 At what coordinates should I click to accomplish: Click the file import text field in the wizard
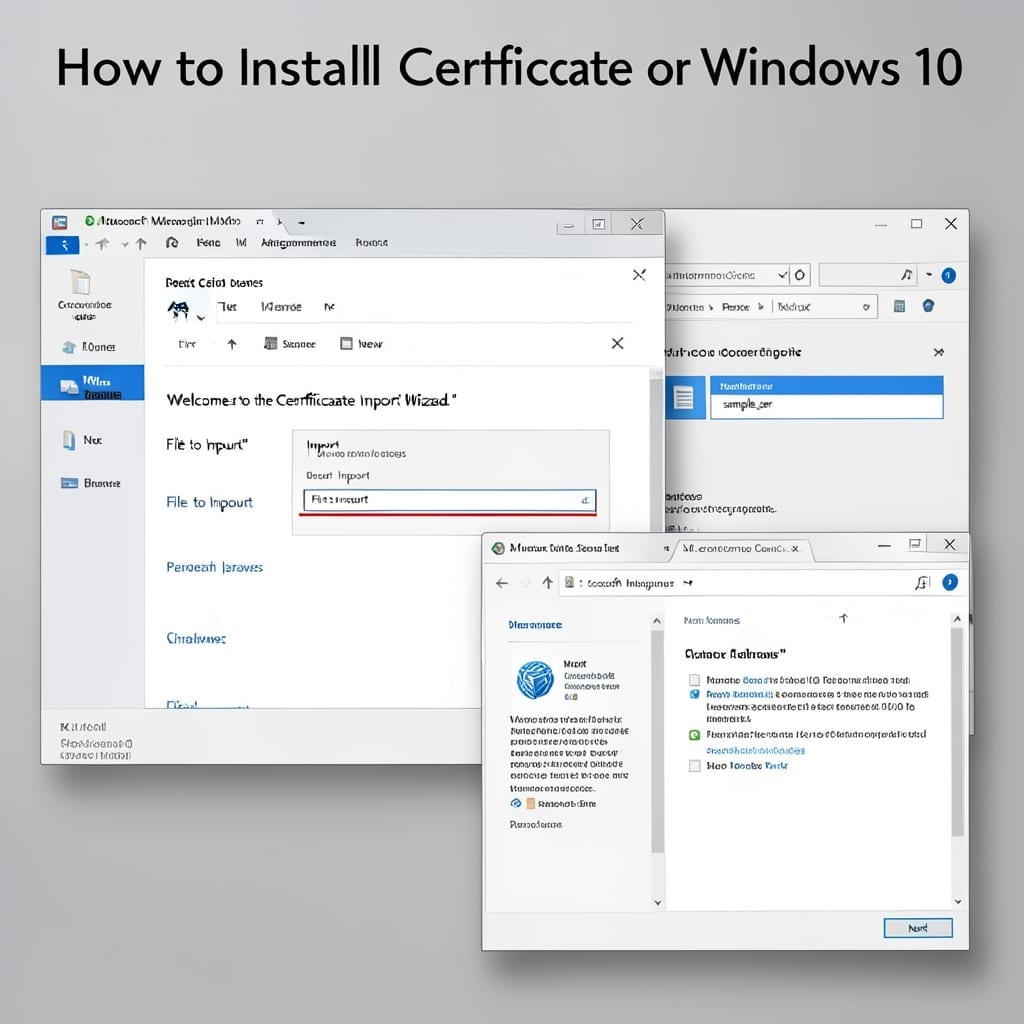(x=449, y=500)
